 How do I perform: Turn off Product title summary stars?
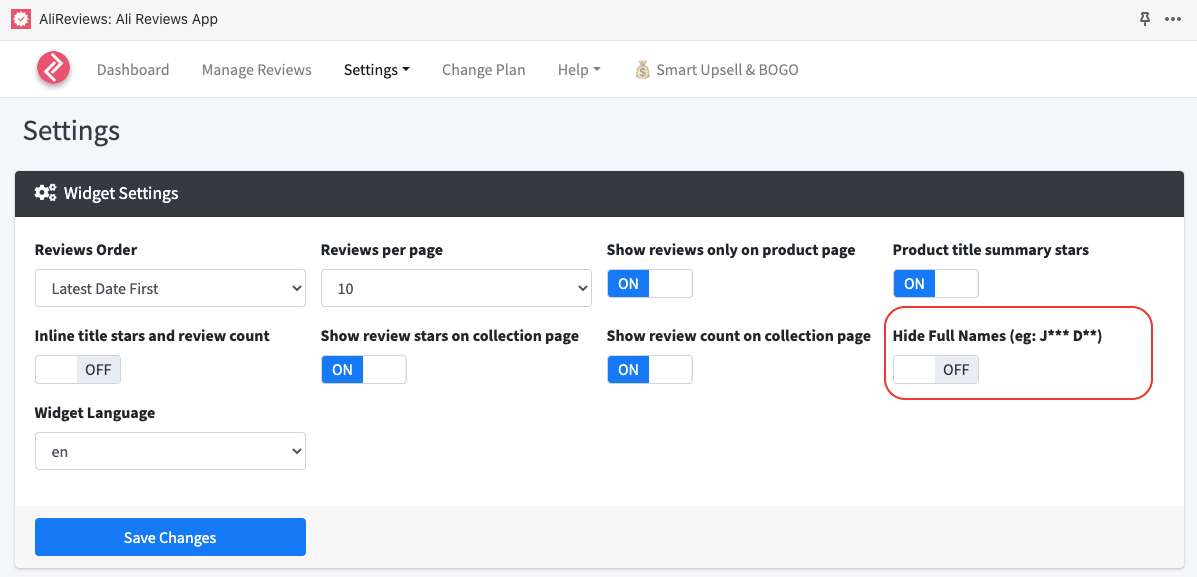pyautogui.click(x=935, y=284)
